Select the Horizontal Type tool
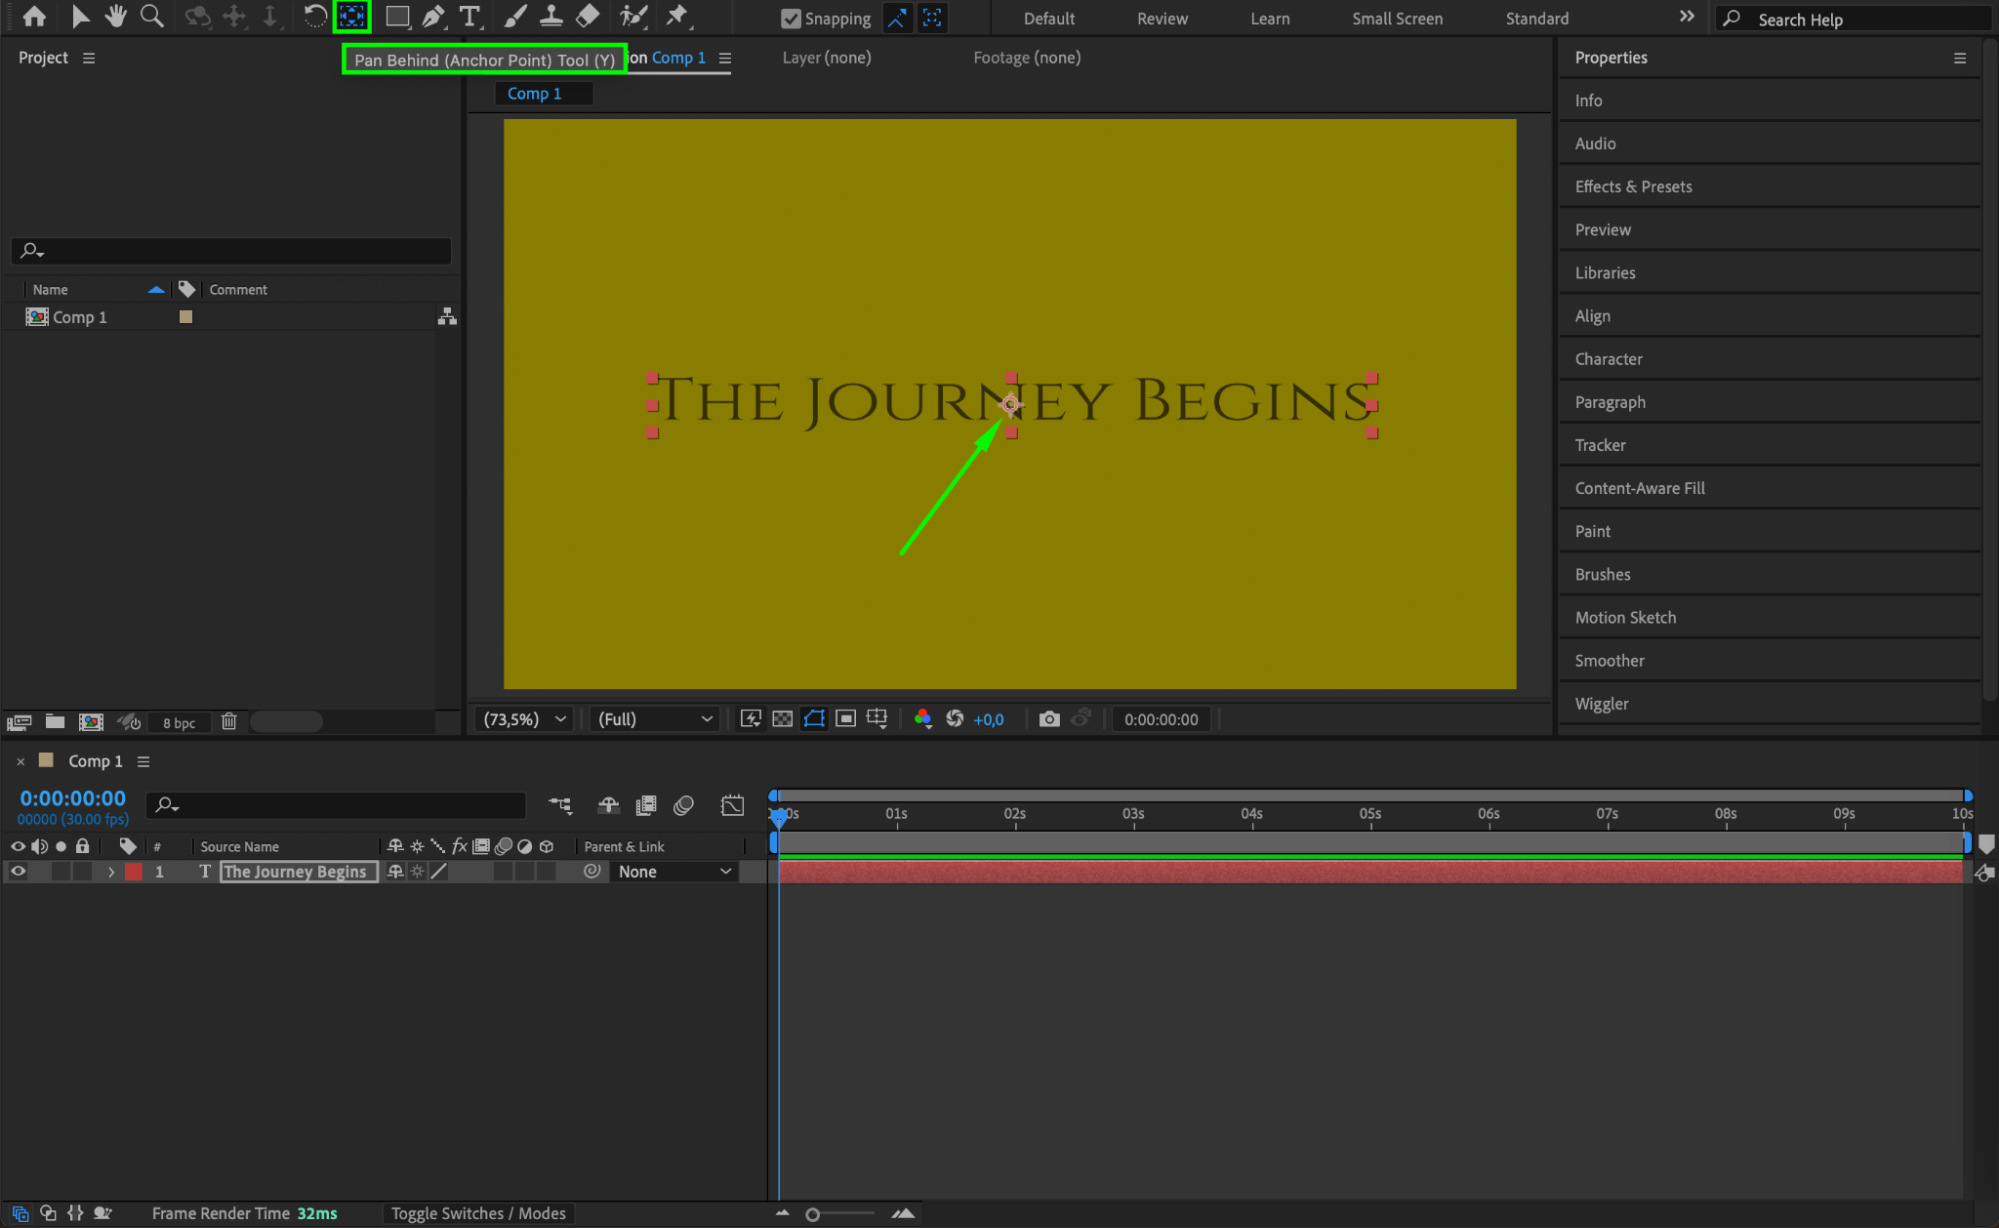Screen dimensions: 1999x1228 click(x=469, y=17)
